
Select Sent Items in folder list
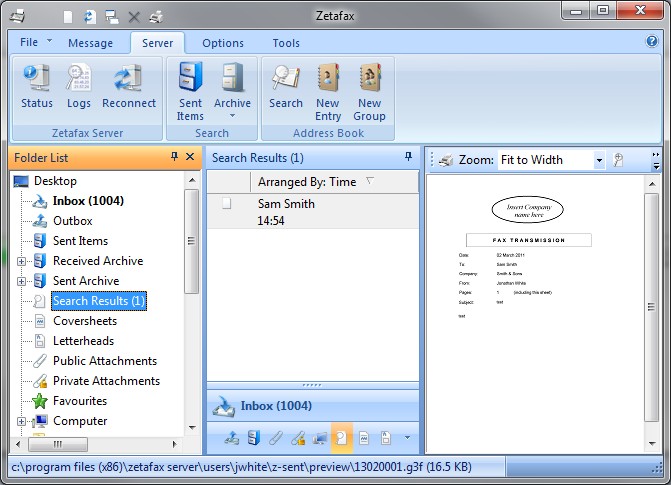(80, 241)
